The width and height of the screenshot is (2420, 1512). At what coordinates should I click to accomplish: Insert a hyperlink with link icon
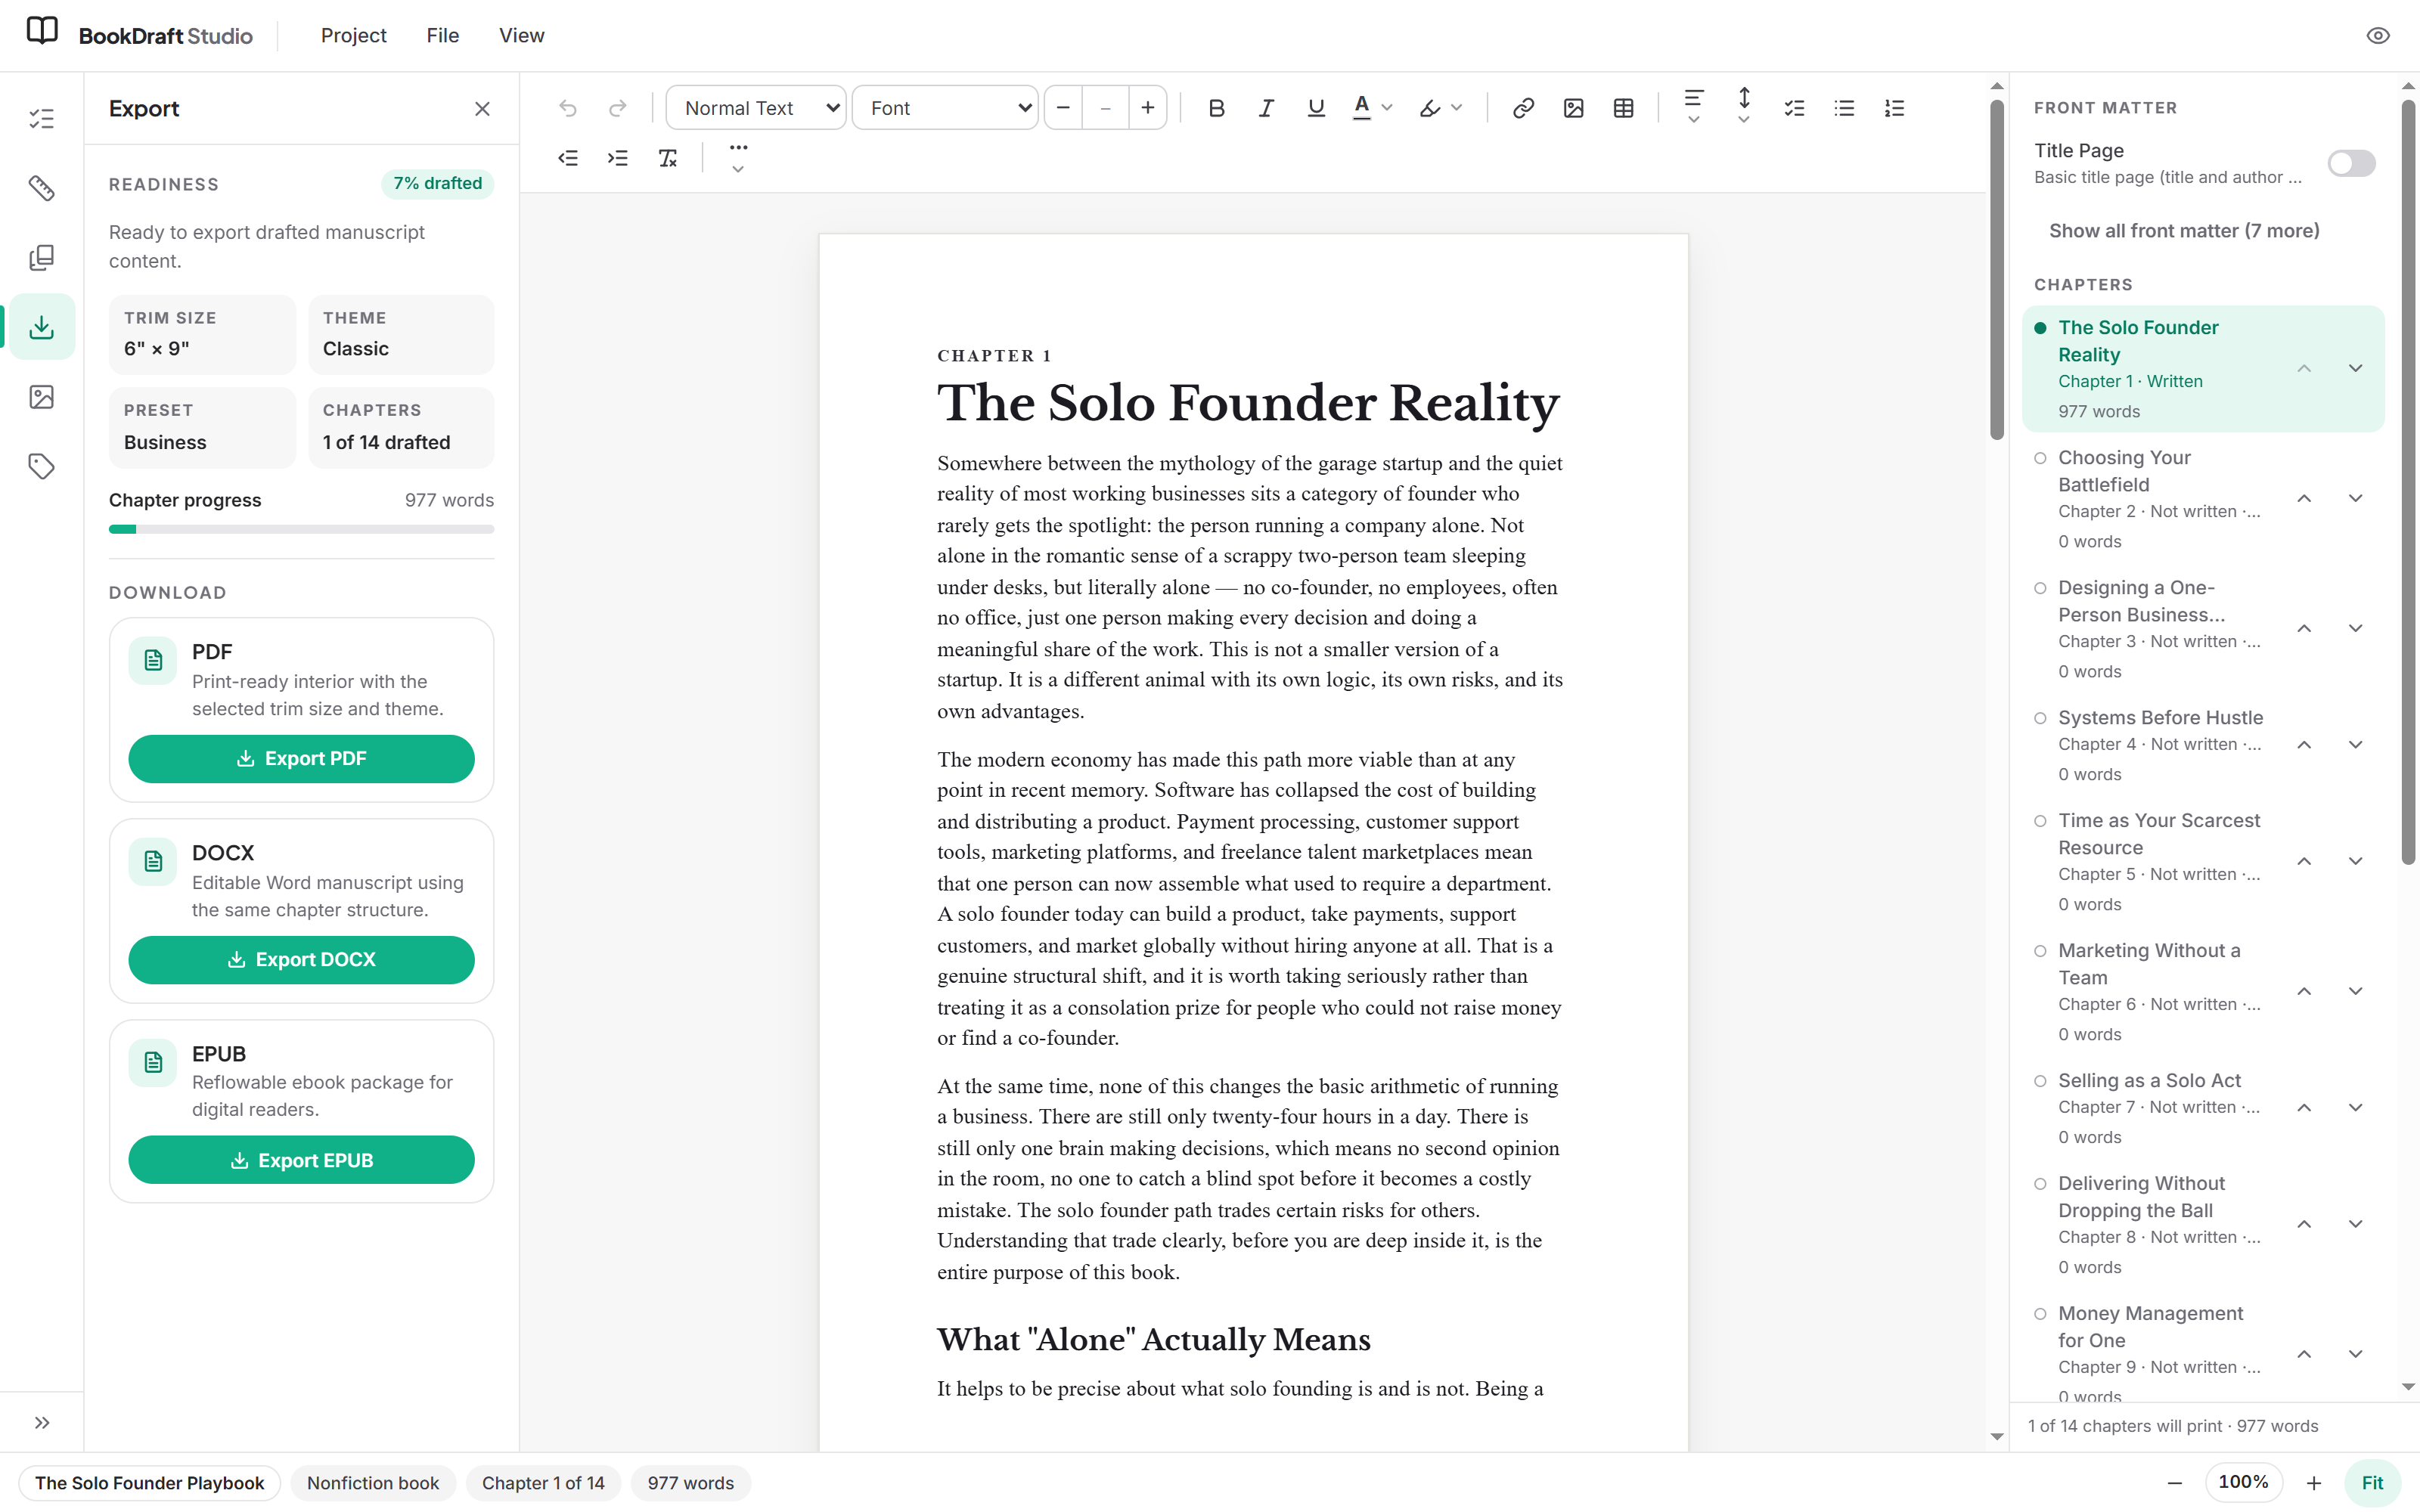(x=1523, y=108)
